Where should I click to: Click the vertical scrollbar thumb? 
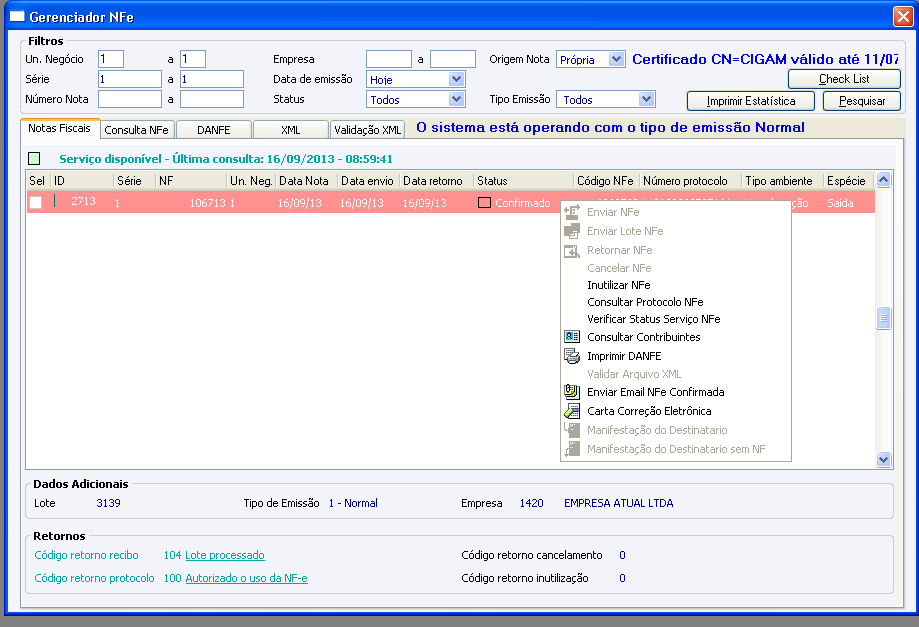(x=883, y=318)
